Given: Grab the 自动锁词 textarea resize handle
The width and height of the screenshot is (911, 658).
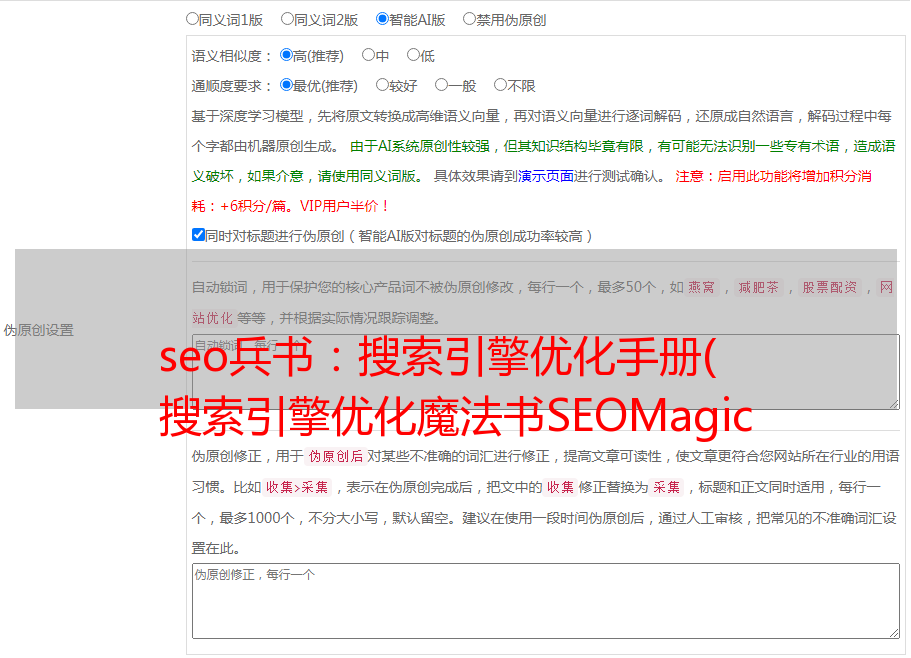Looking at the screenshot, I should point(894,404).
